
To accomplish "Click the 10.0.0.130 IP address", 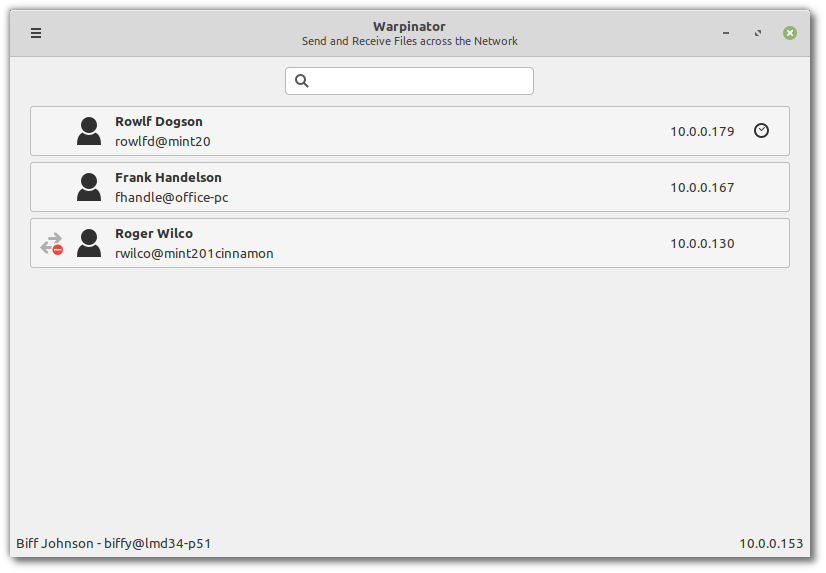I will (x=702, y=244).
